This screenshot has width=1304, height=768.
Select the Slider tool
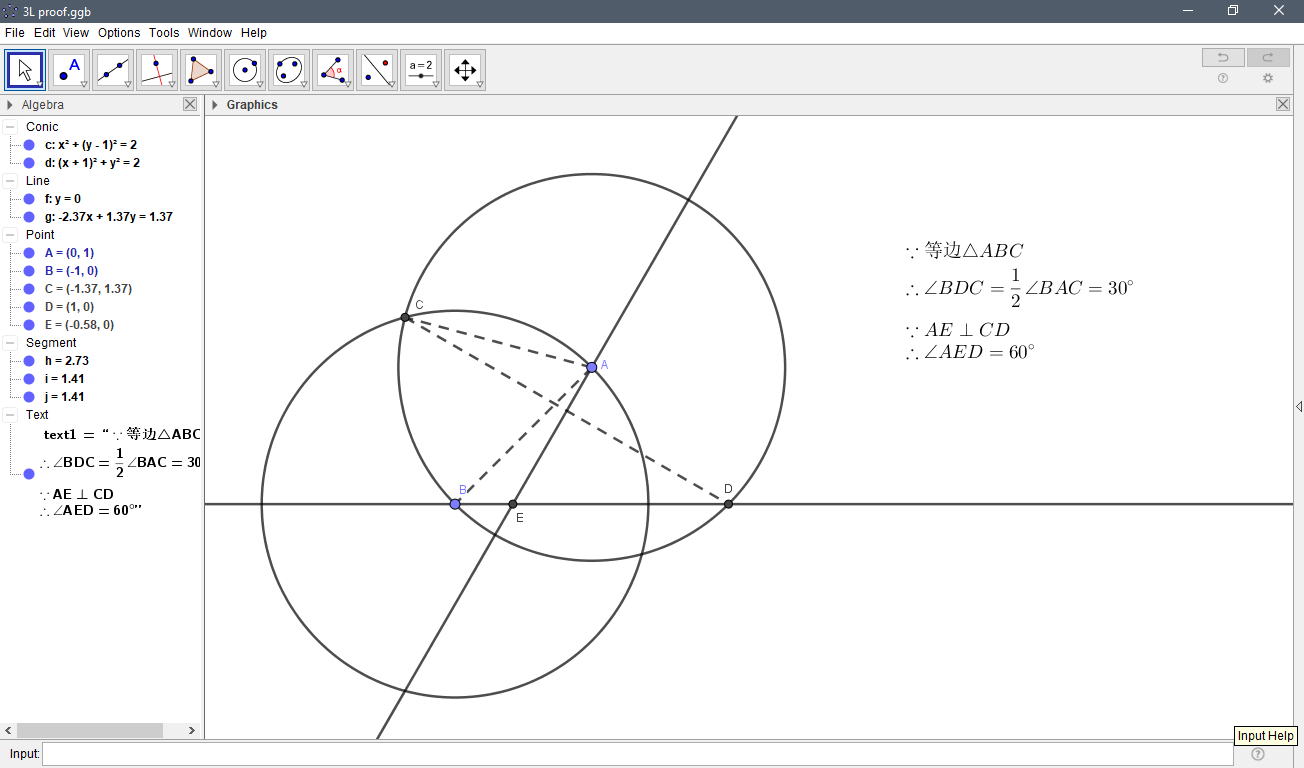421,69
